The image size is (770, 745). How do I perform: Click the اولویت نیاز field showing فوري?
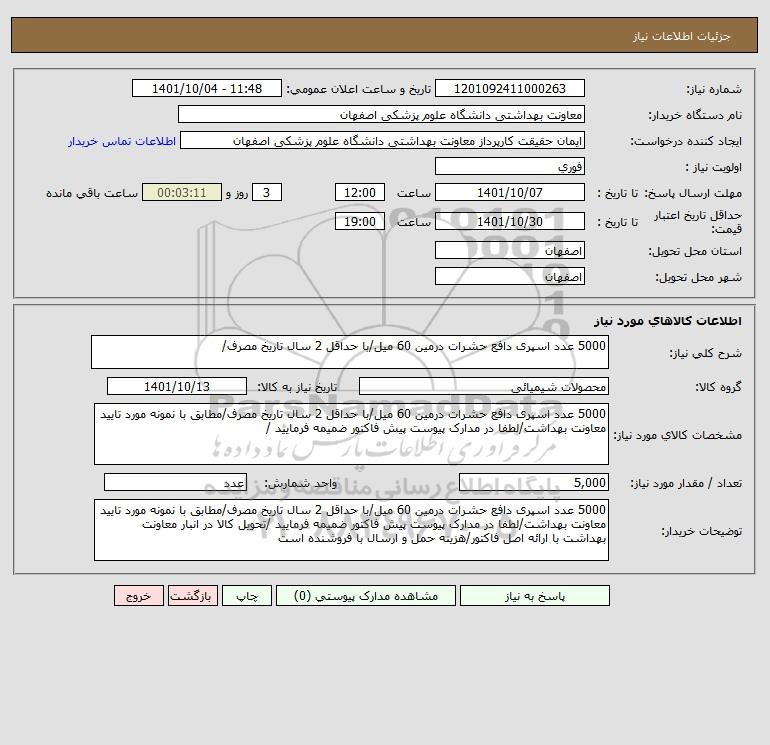pos(510,166)
